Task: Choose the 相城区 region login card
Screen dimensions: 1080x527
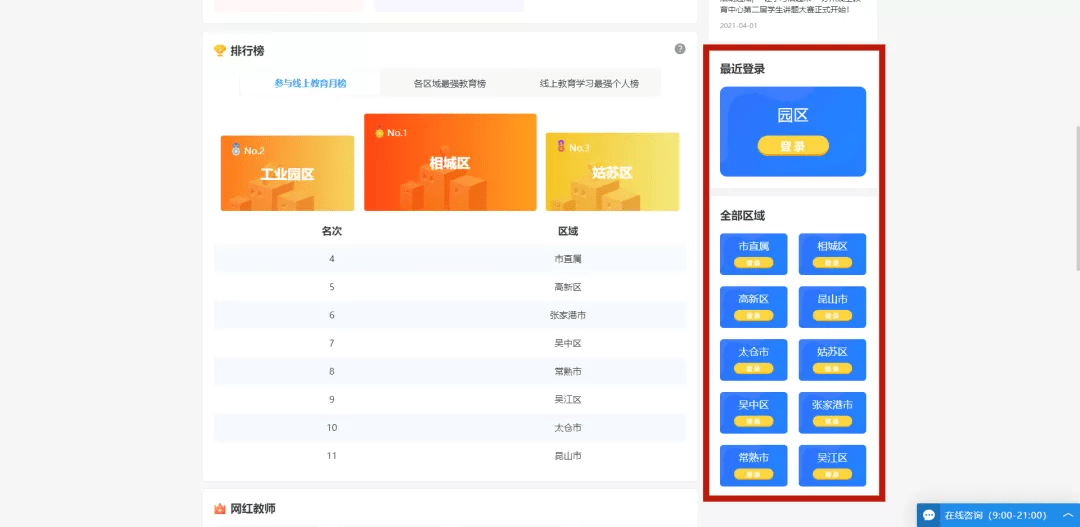Action: 832,254
